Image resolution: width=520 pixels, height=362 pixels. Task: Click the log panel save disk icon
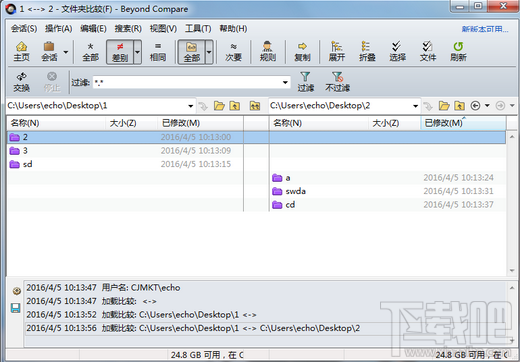pyautogui.click(x=16, y=308)
